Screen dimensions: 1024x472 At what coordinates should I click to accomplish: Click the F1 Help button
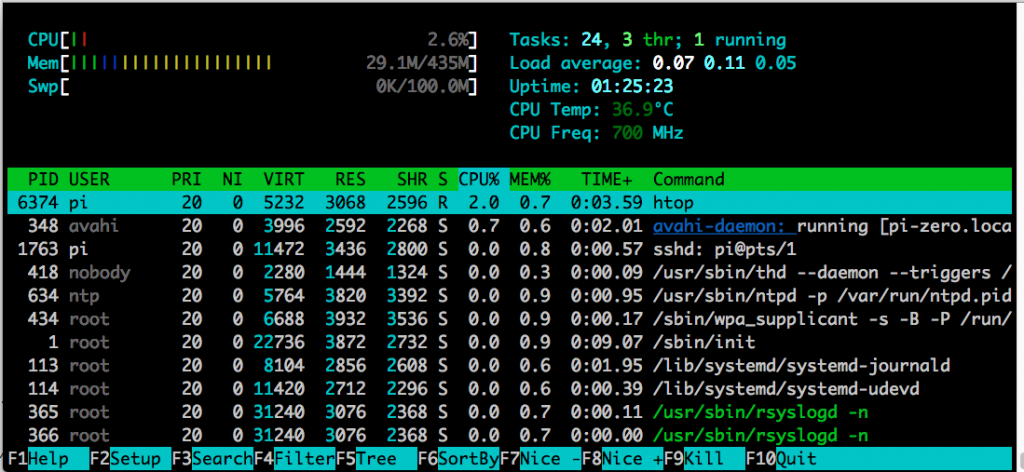pyautogui.click(x=48, y=459)
